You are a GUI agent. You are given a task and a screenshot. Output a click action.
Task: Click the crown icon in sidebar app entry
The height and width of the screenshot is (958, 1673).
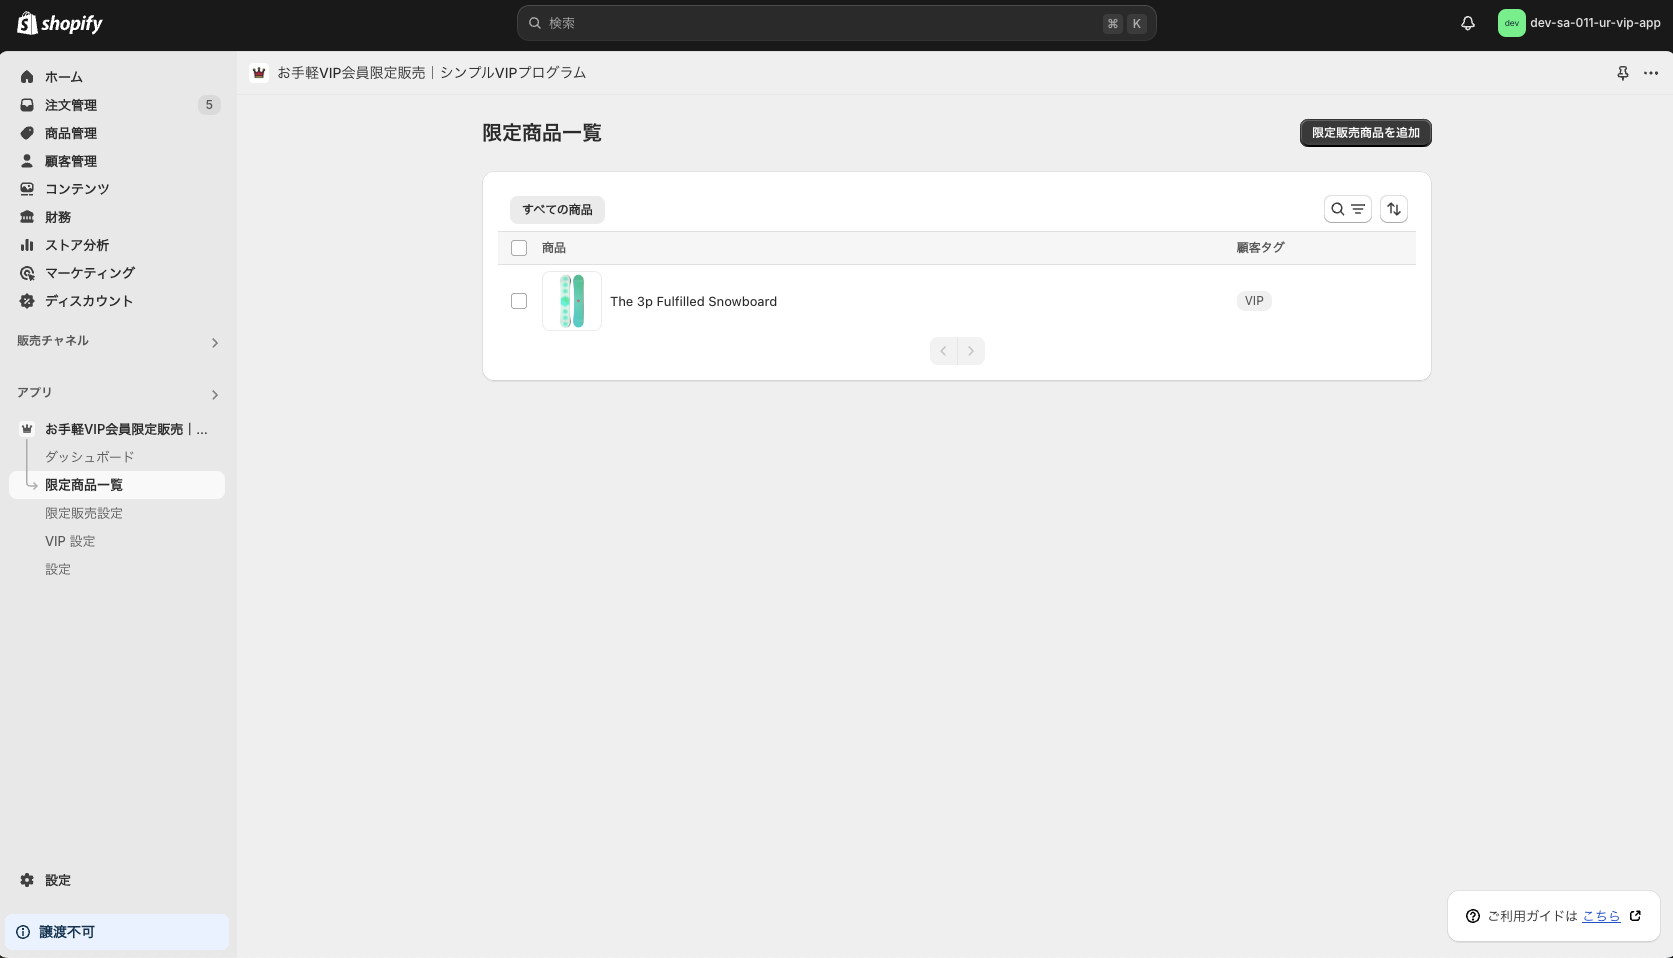(27, 429)
